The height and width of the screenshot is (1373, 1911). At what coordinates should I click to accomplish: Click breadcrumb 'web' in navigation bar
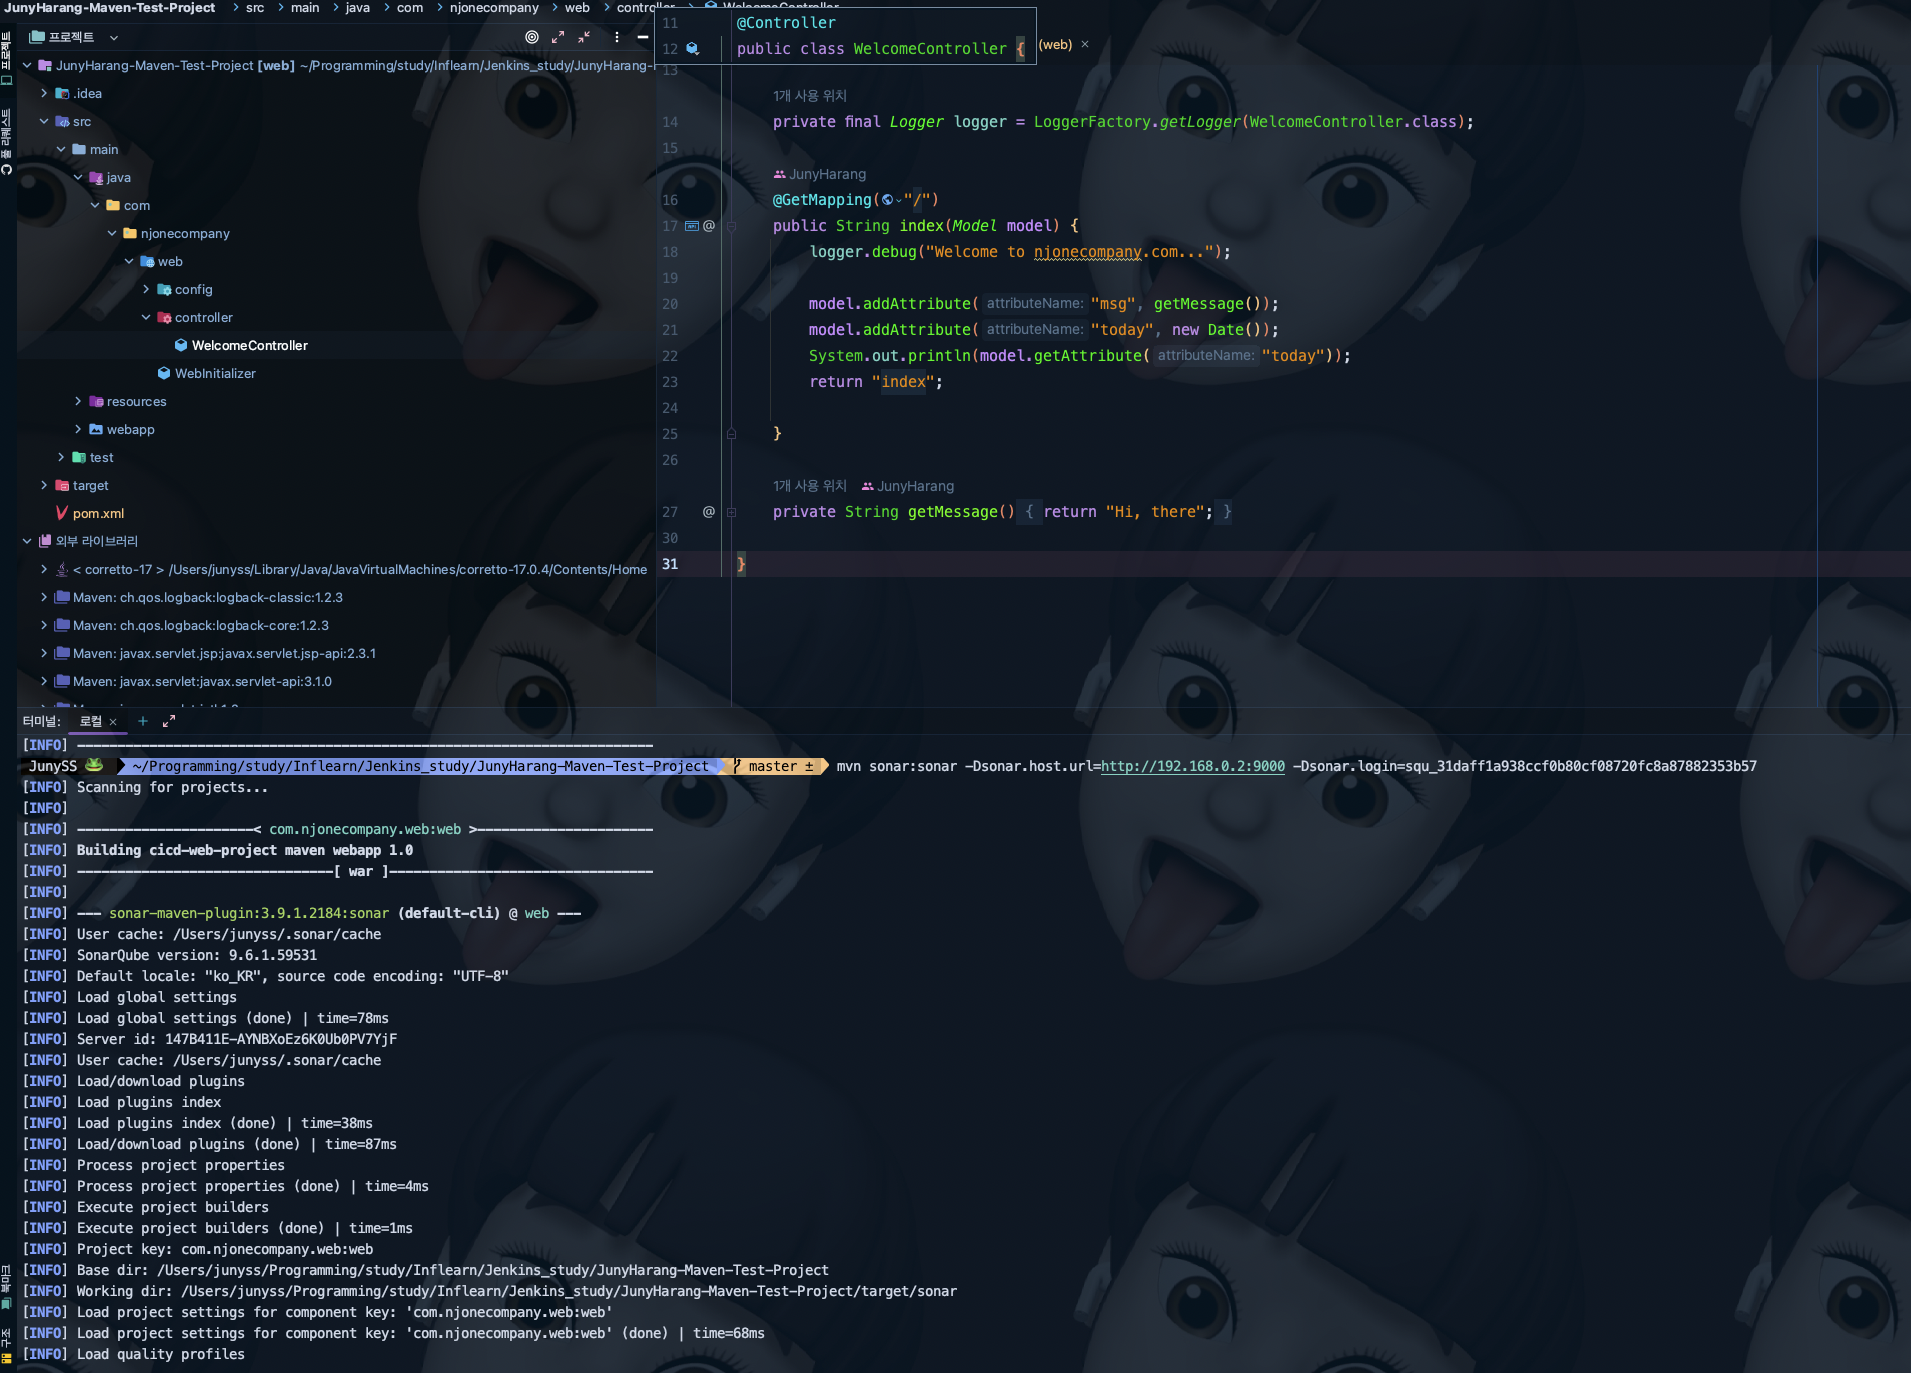coord(577,8)
